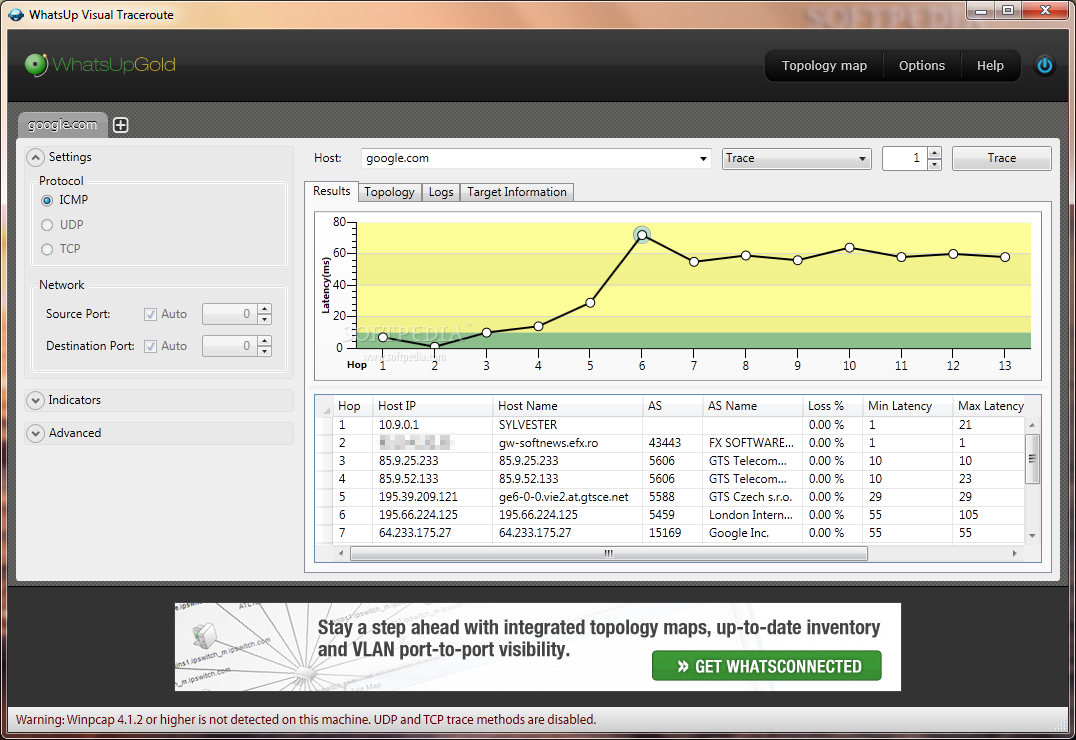Viewport: 1076px width, 740px height.
Task: Select hop 3 data point on graph
Action: pyautogui.click(x=487, y=332)
